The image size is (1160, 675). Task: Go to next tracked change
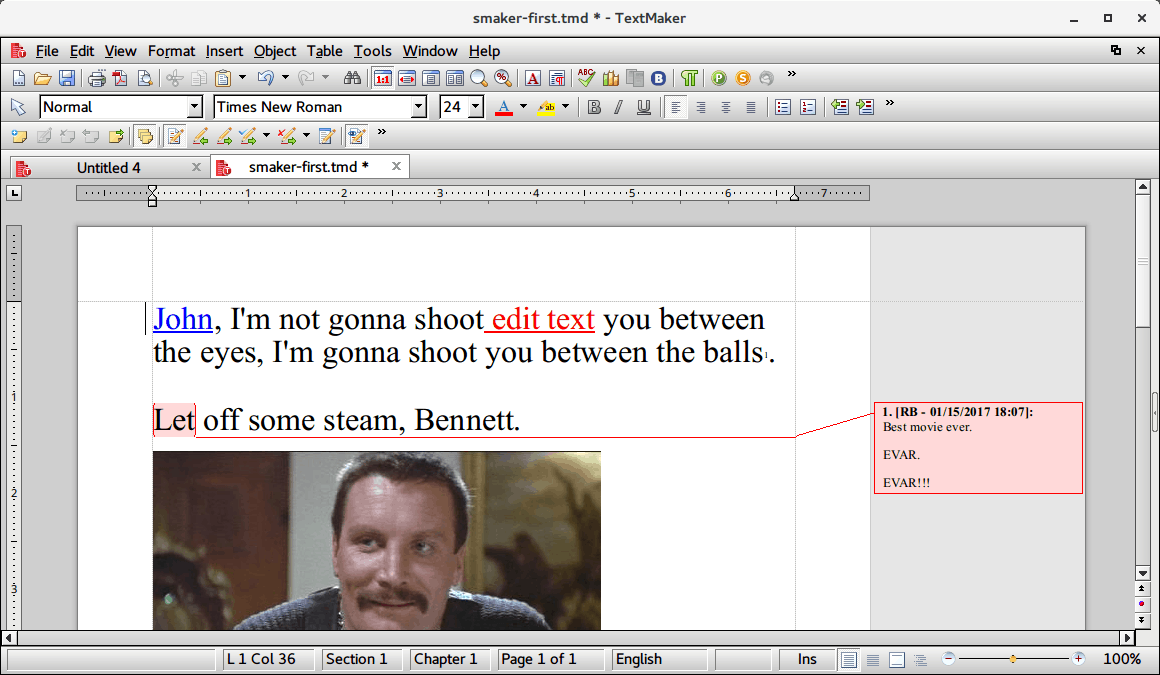tap(225, 136)
